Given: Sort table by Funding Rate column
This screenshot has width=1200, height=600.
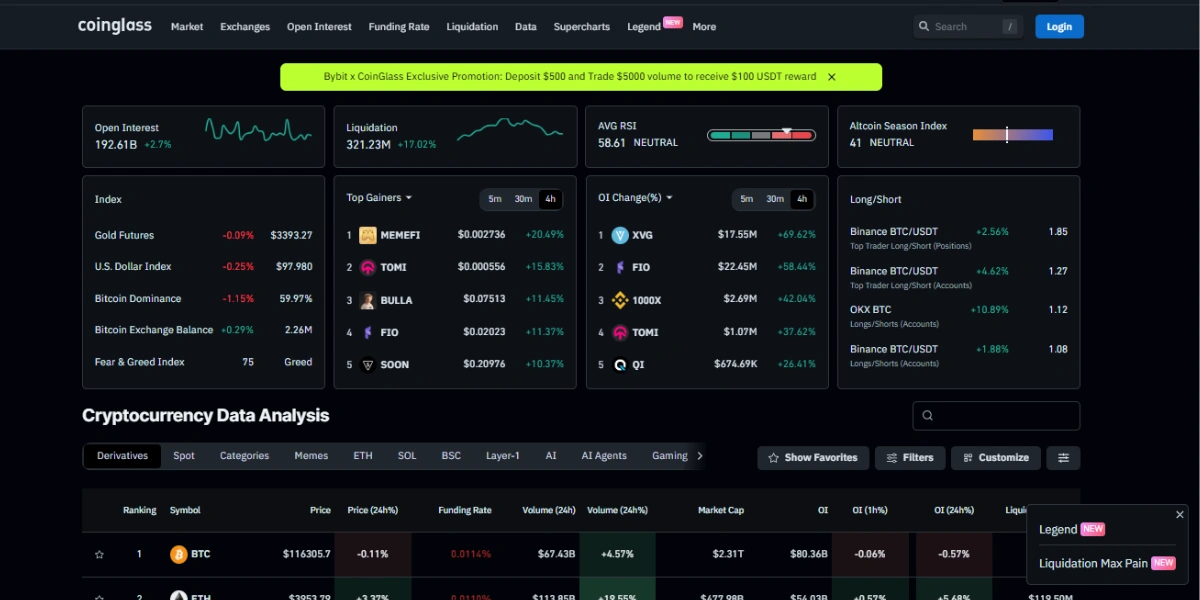Looking at the screenshot, I should [465, 510].
